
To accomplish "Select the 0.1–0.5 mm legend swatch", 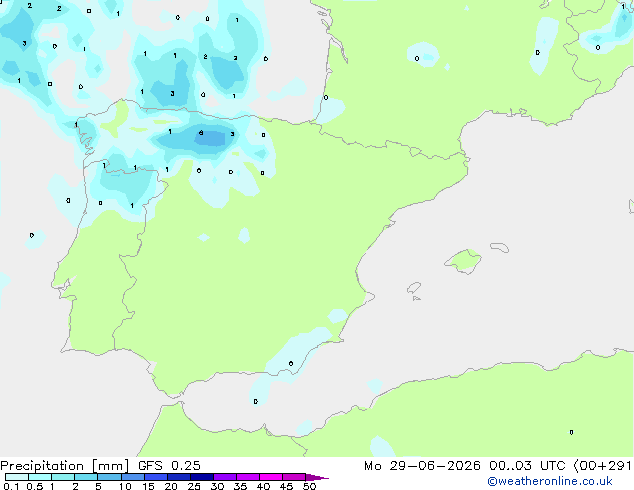I will pos(17,477).
